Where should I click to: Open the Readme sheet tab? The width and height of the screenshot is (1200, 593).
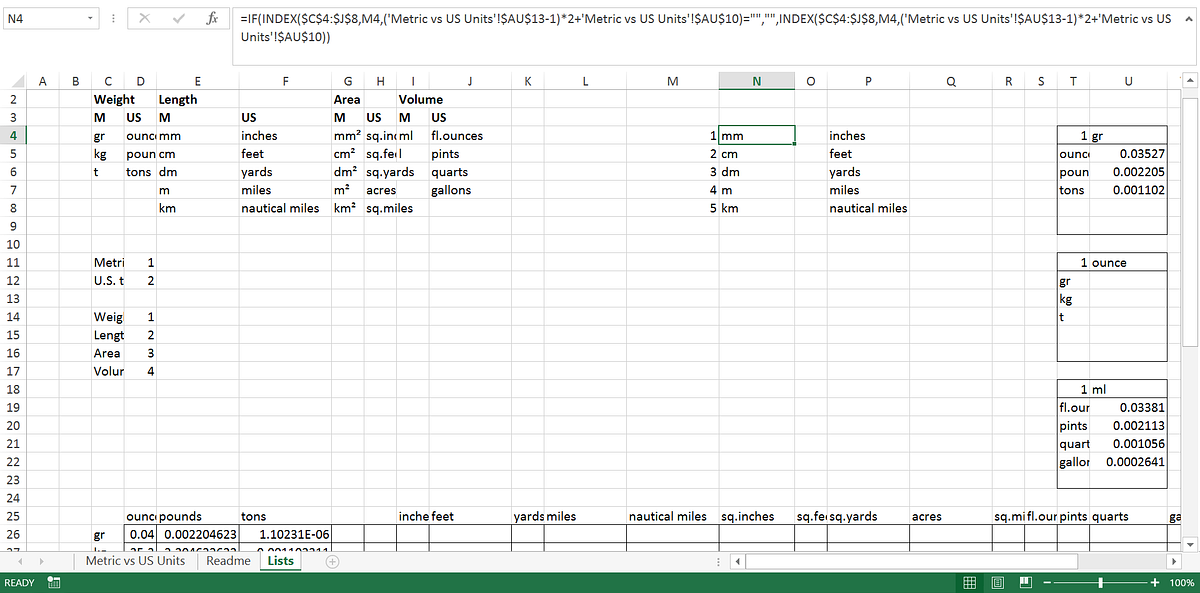tap(228, 561)
